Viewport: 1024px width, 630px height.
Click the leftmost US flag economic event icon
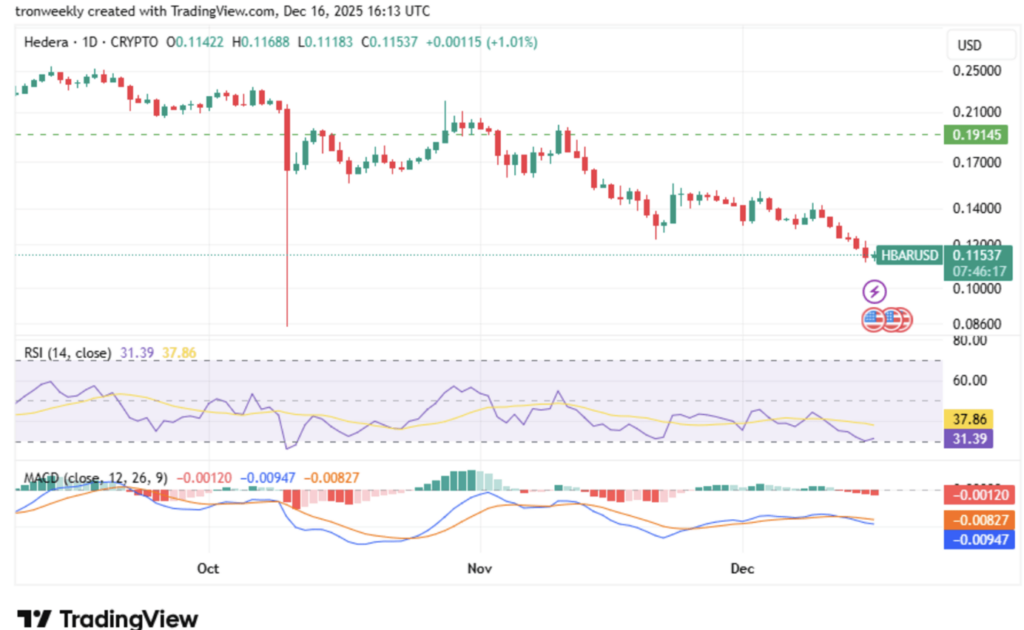[874, 319]
